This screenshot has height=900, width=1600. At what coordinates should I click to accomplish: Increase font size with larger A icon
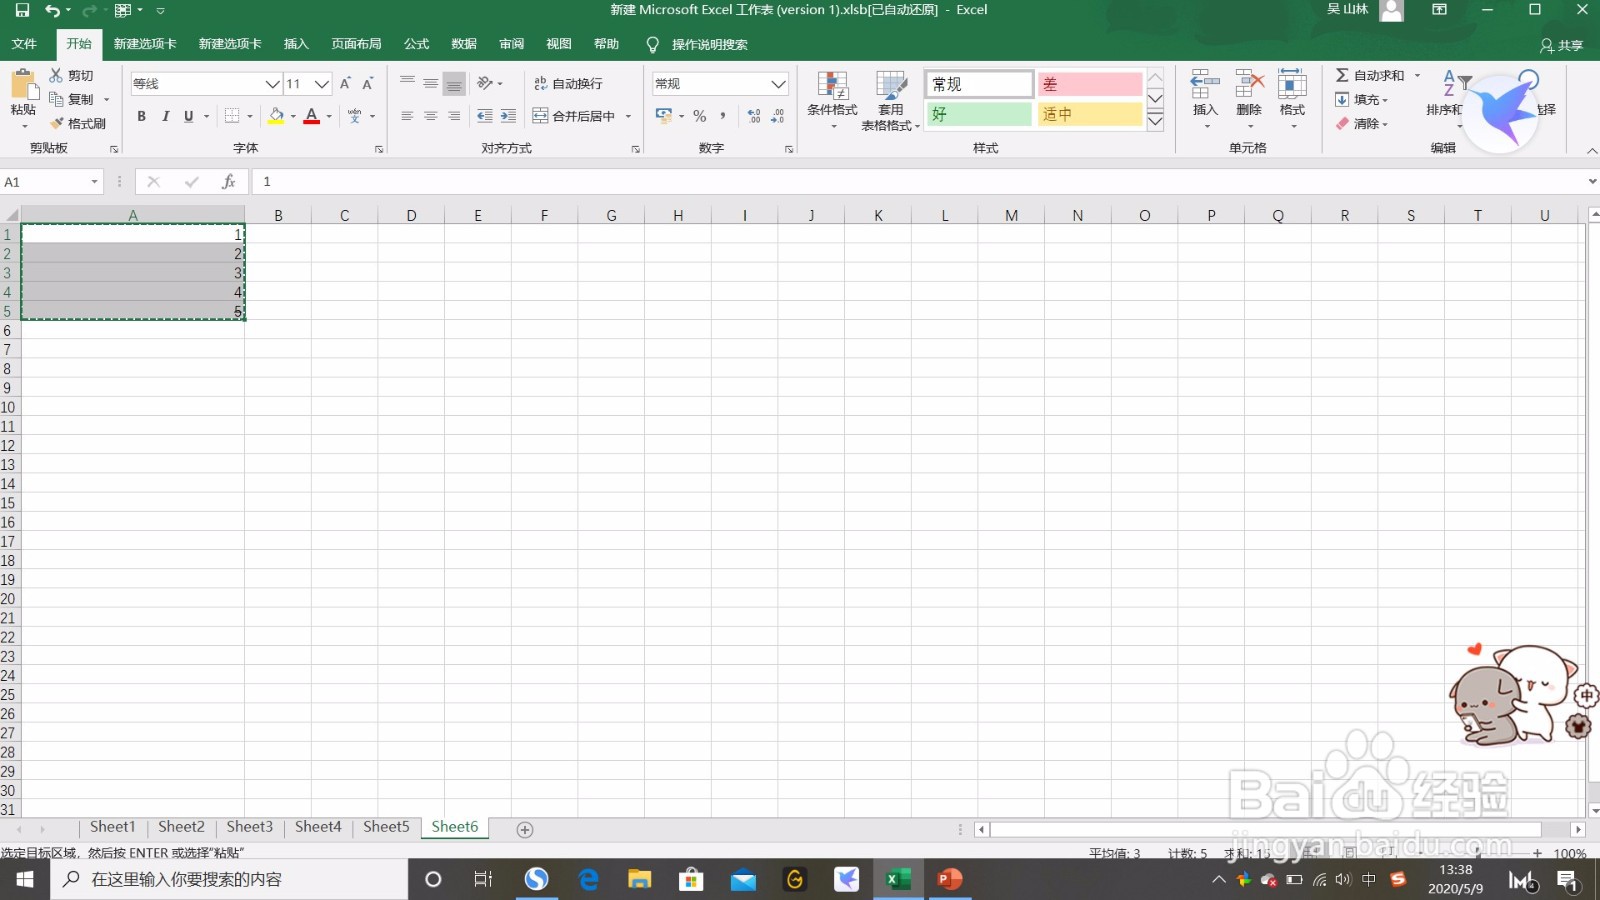[x=345, y=84]
